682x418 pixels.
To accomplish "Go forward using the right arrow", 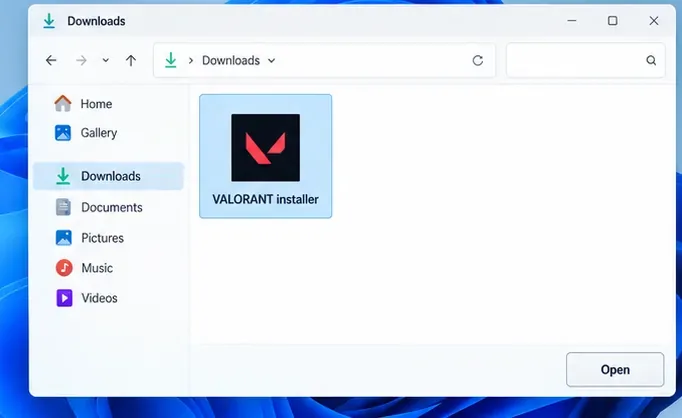I will coord(81,60).
